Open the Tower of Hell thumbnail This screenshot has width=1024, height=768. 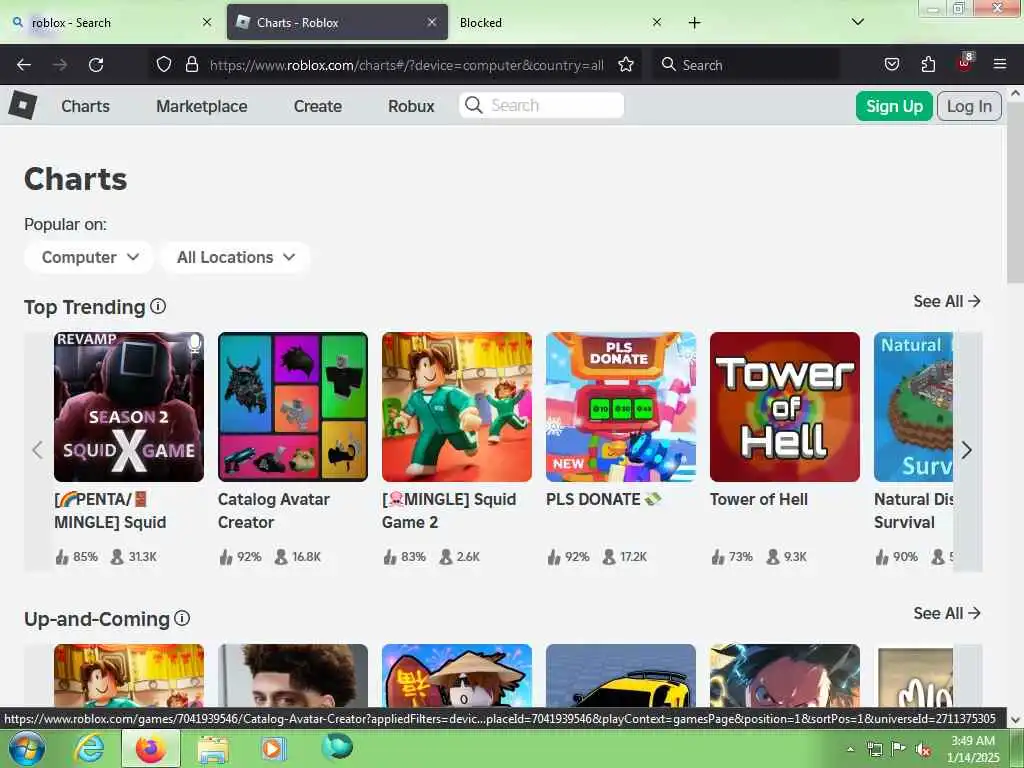click(x=785, y=407)
